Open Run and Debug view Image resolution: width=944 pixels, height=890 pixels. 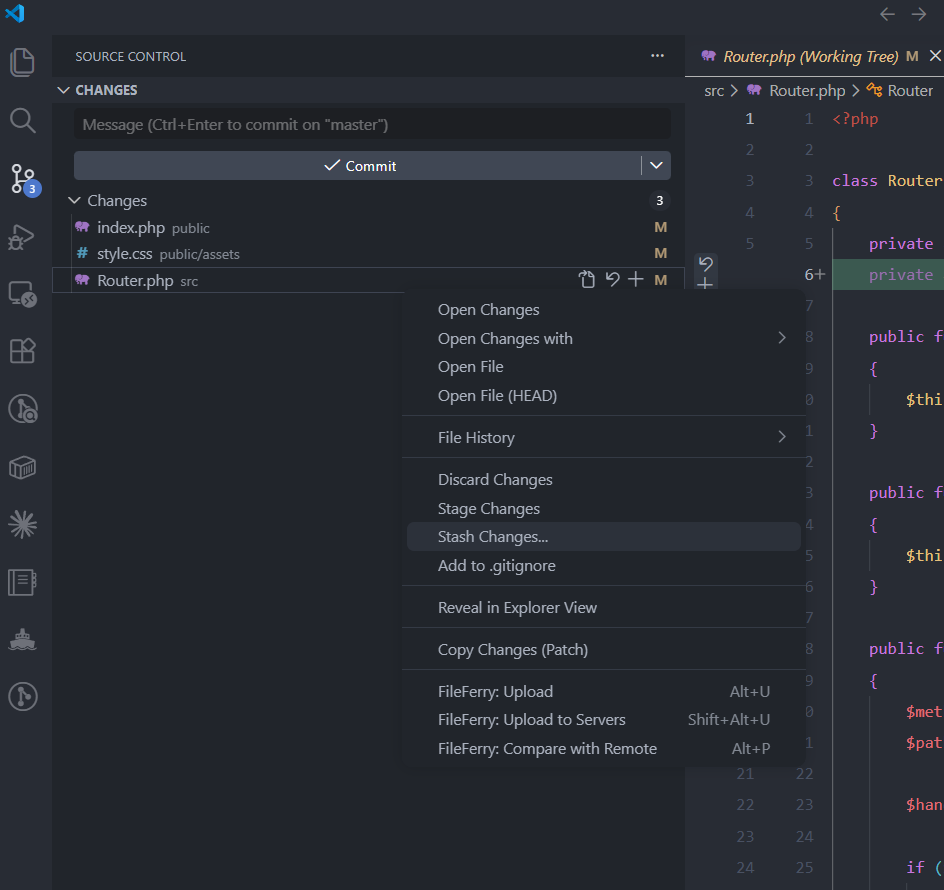[22, 237]
